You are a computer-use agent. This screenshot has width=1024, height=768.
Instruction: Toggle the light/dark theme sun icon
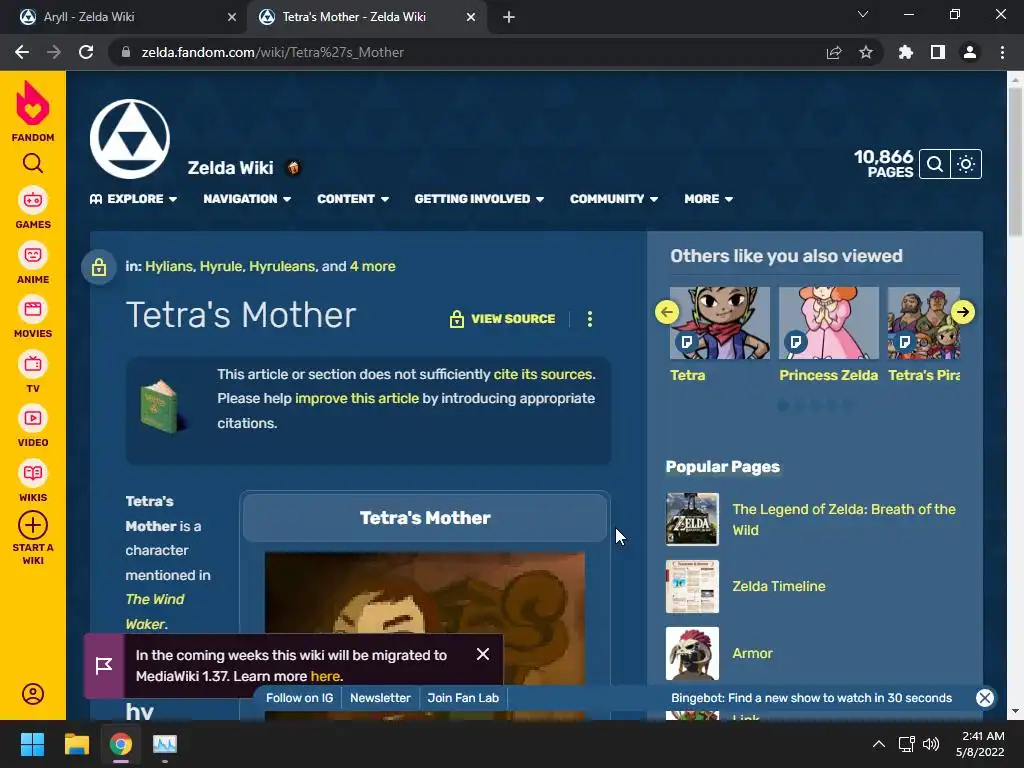[x=966, y=164]
